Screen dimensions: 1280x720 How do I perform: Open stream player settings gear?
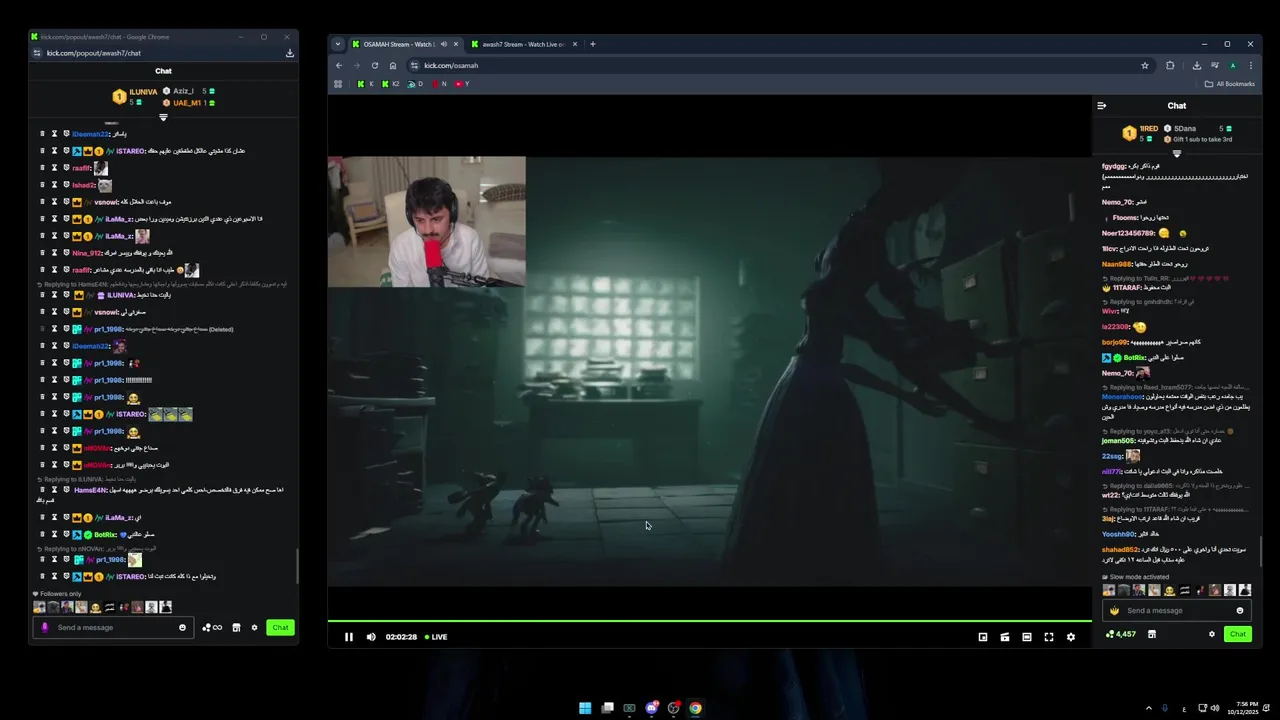(x=1071, y=637)
